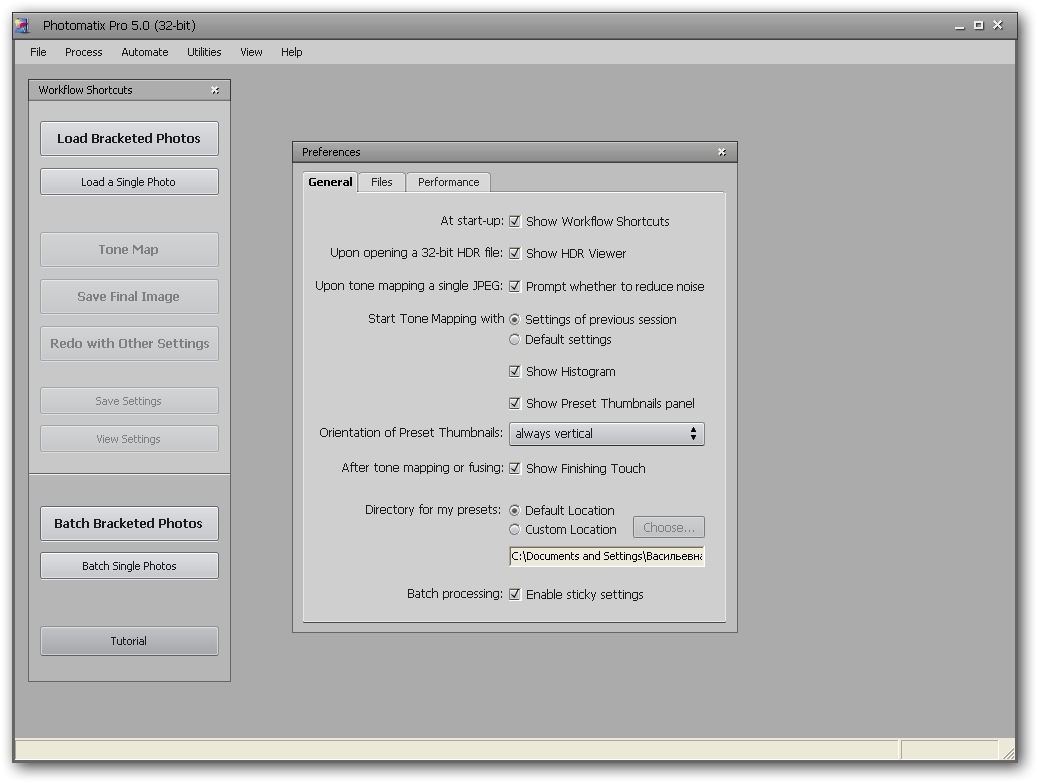Screen dimensions: 1038x783
Task: Open the Utilities menu
Action: point(204,52)
